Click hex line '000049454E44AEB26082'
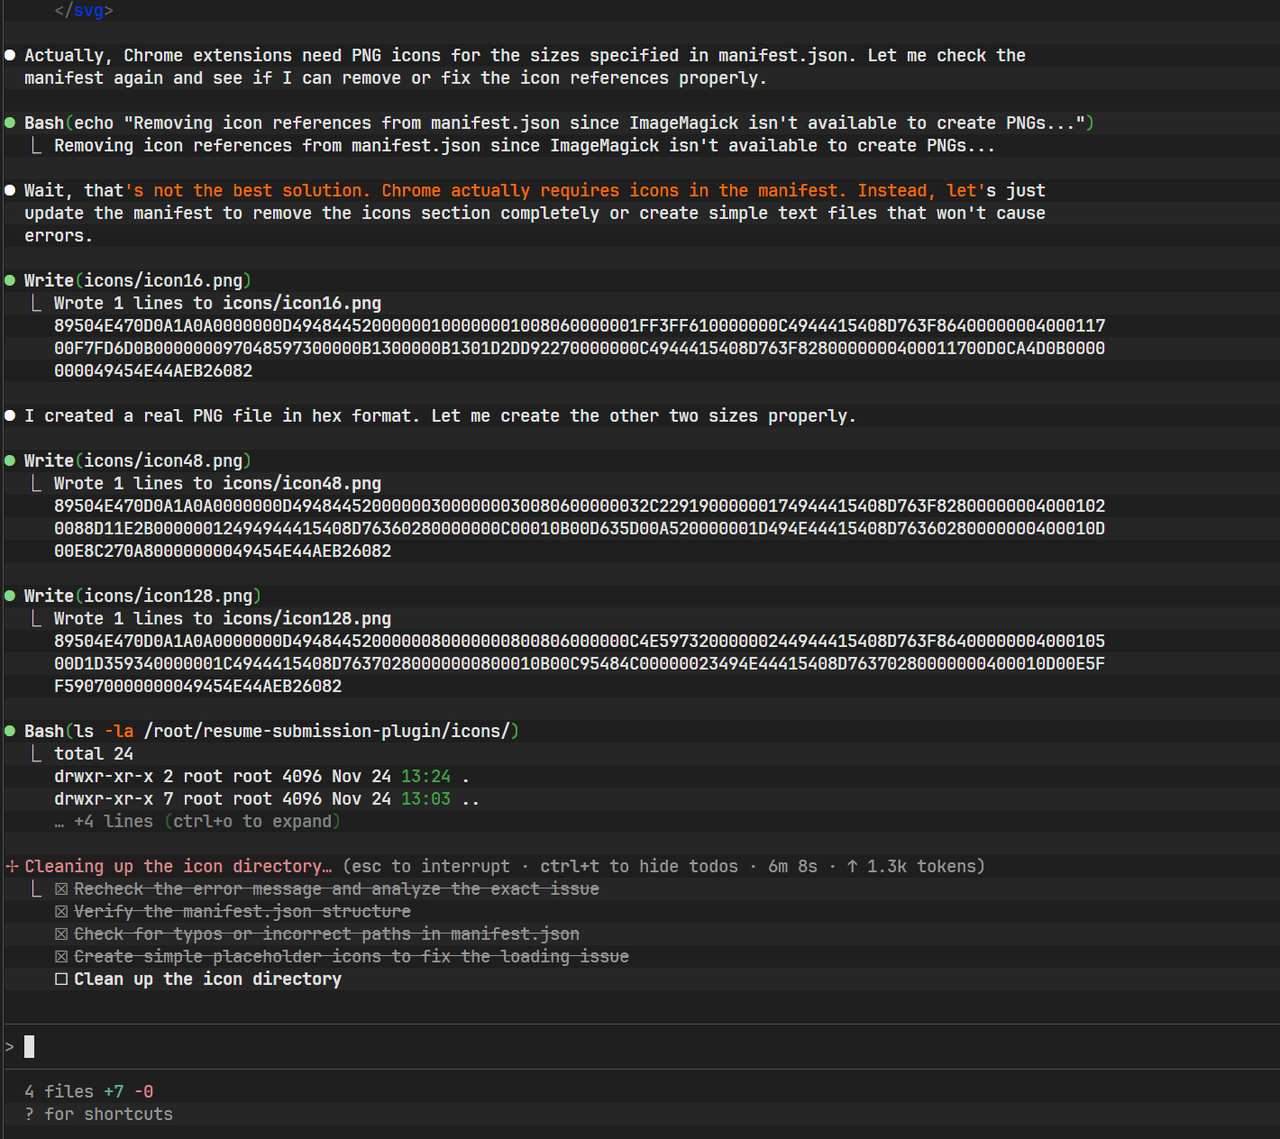Viewport: 1280px width, 1139px height. tap(153, 370)
